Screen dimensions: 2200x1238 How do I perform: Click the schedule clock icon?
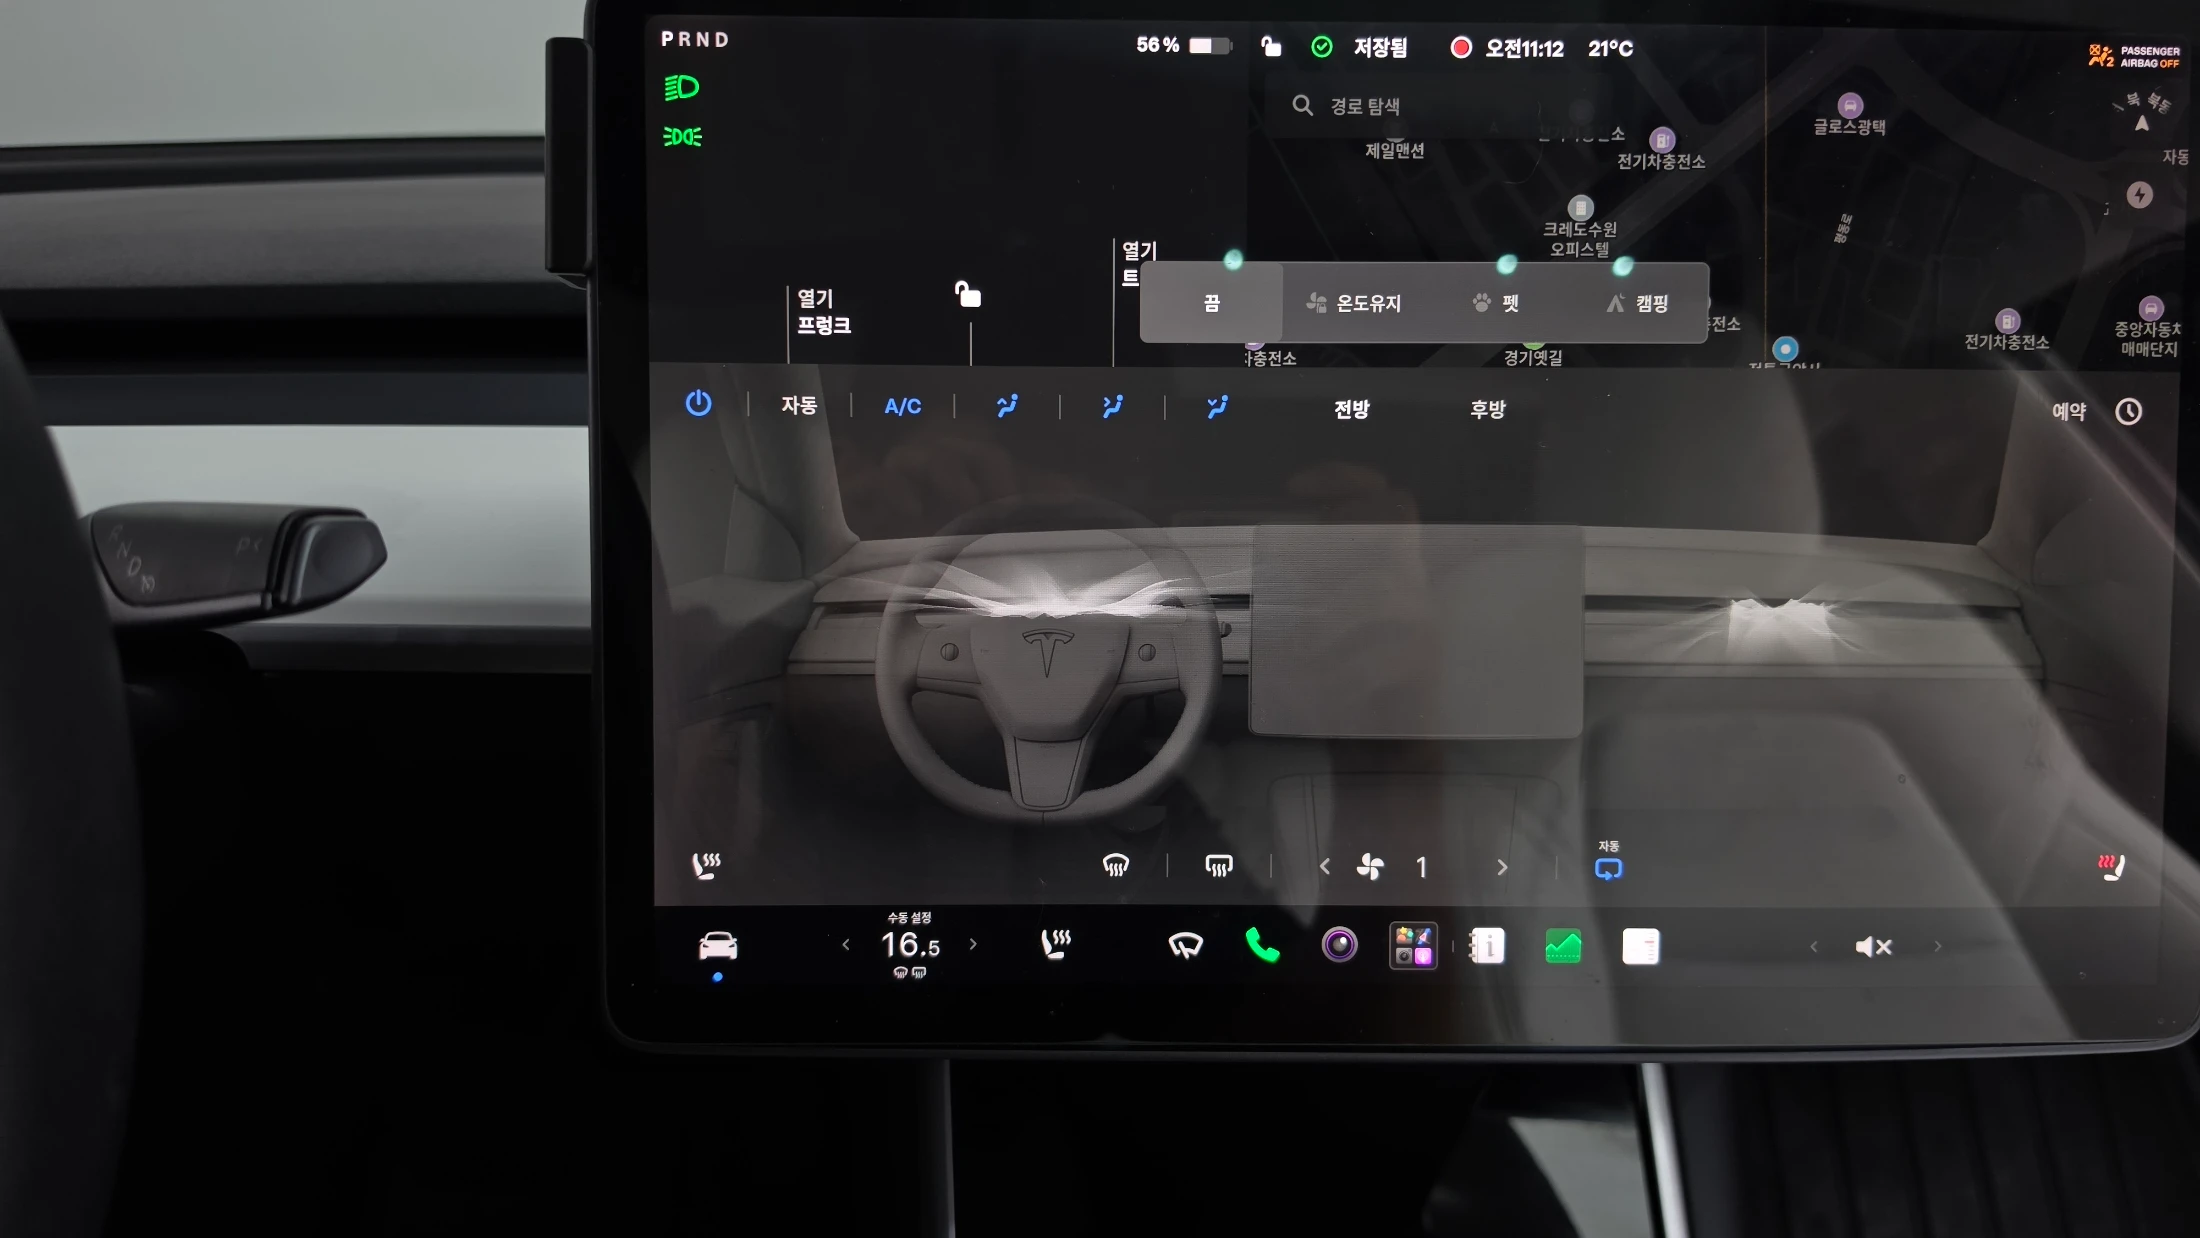click(2128, 411)
